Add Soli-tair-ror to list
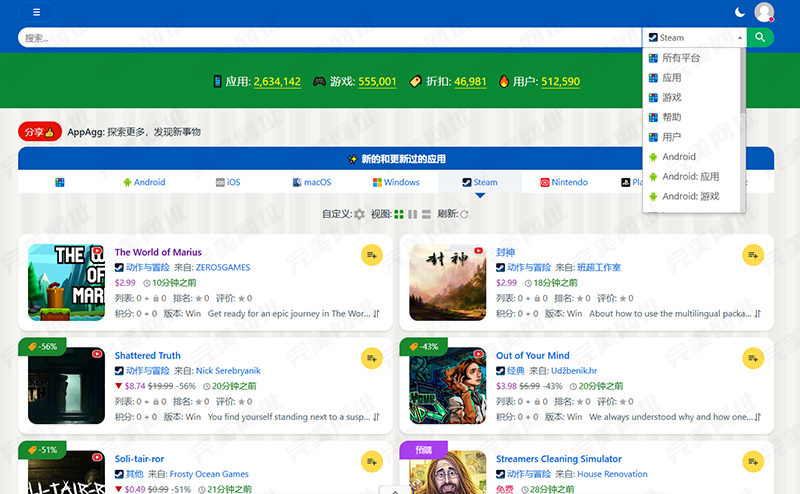The height and width of the screenshot is (494, 800). tap(372, 462)
